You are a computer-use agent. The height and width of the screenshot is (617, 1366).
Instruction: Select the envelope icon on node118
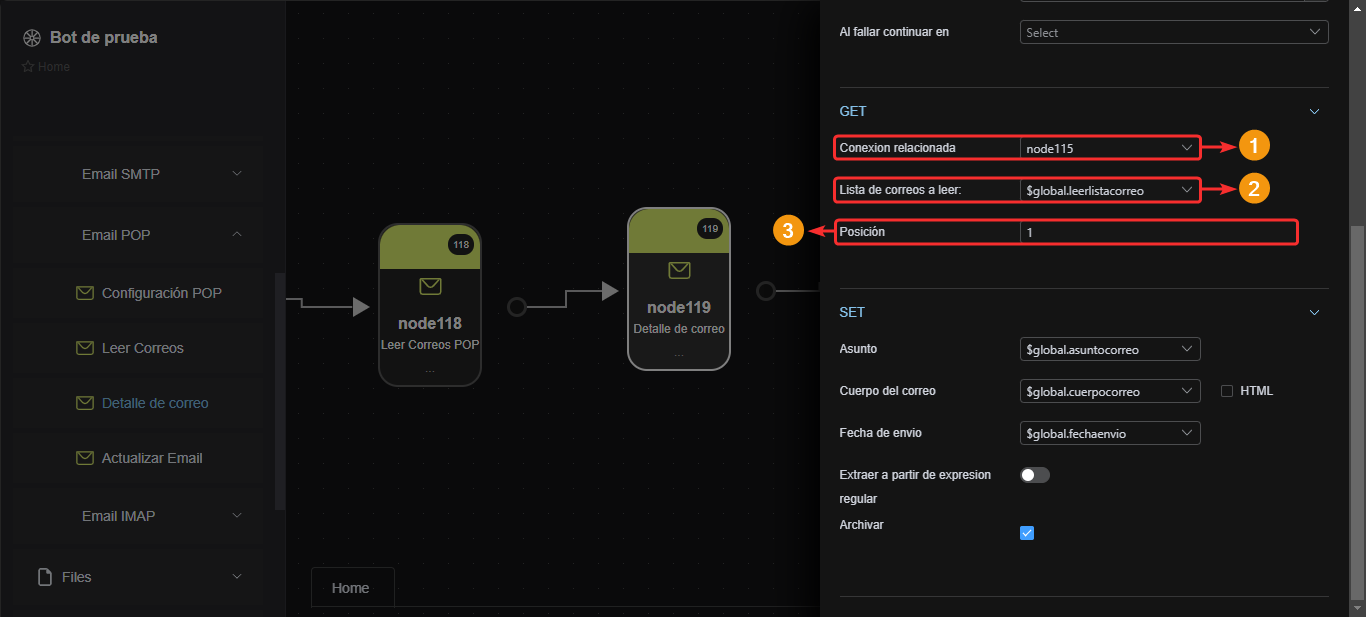[x=430, y=287]
